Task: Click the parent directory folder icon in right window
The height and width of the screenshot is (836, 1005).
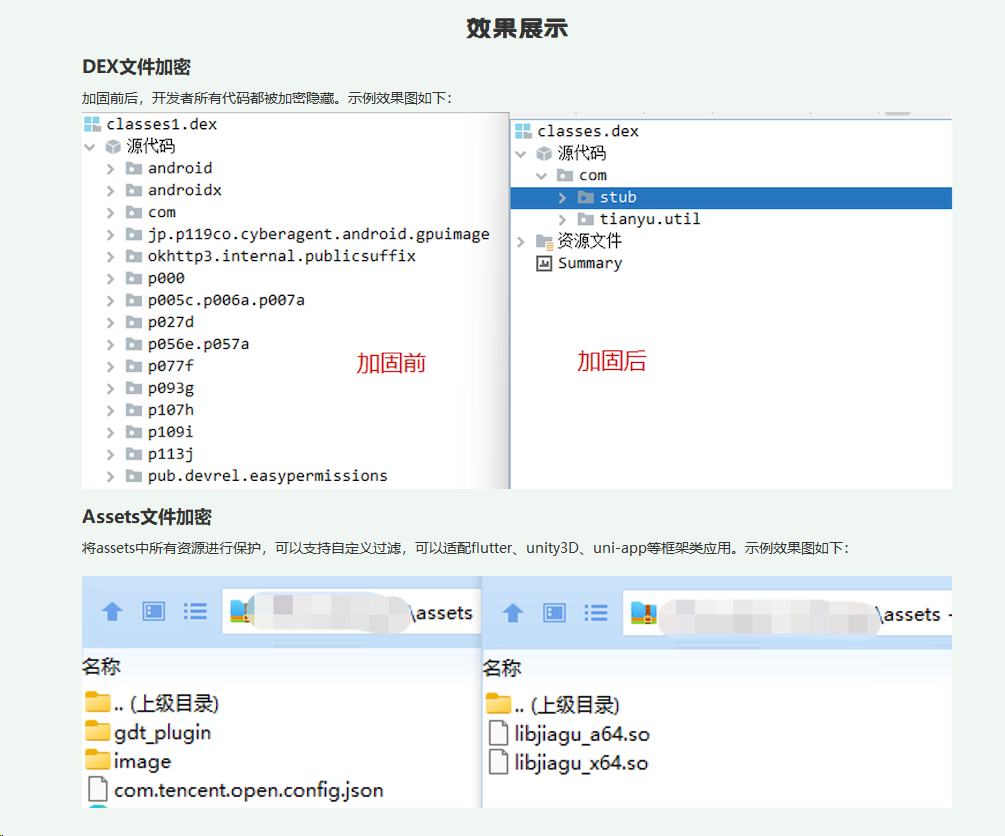Action: point(498,703)
